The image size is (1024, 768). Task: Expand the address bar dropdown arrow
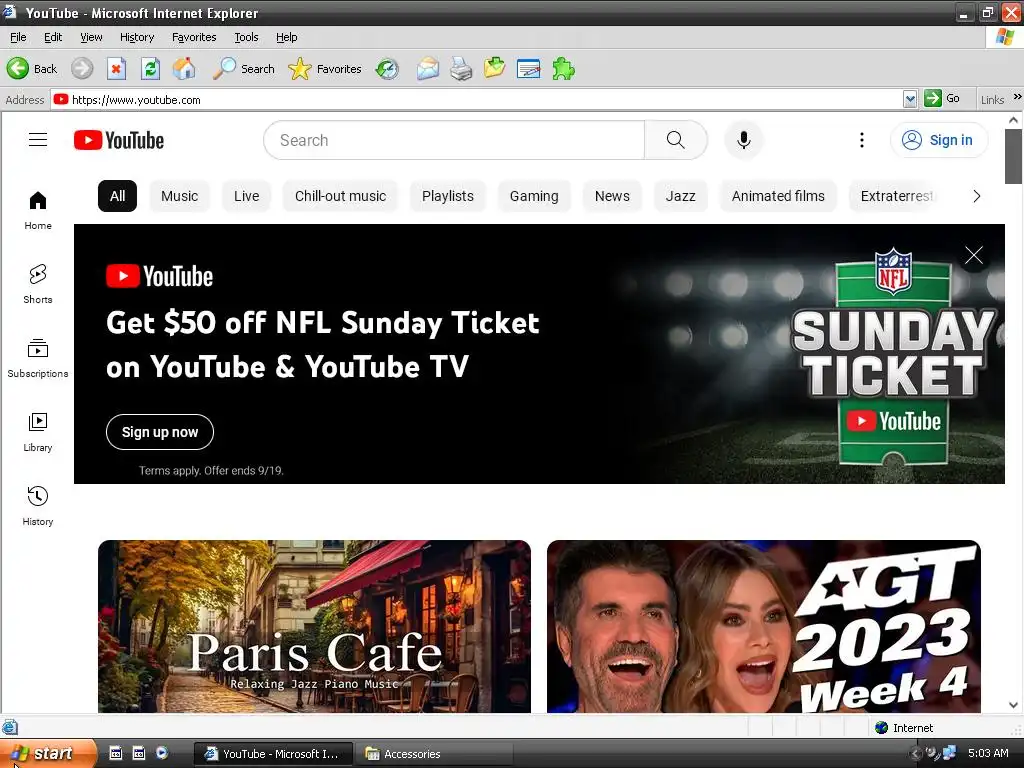910,99
